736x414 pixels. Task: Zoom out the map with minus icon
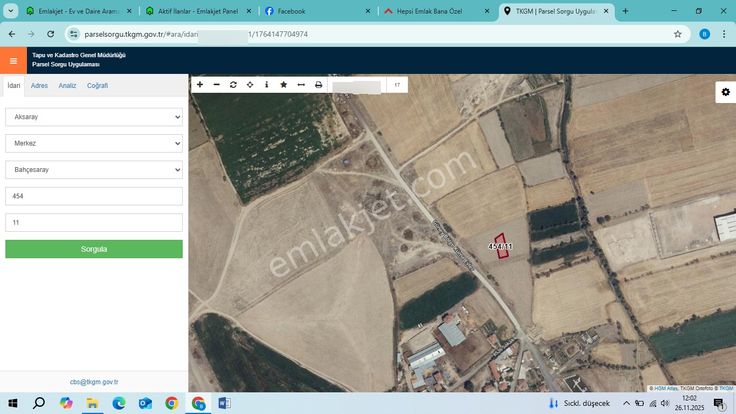[216, 84]
